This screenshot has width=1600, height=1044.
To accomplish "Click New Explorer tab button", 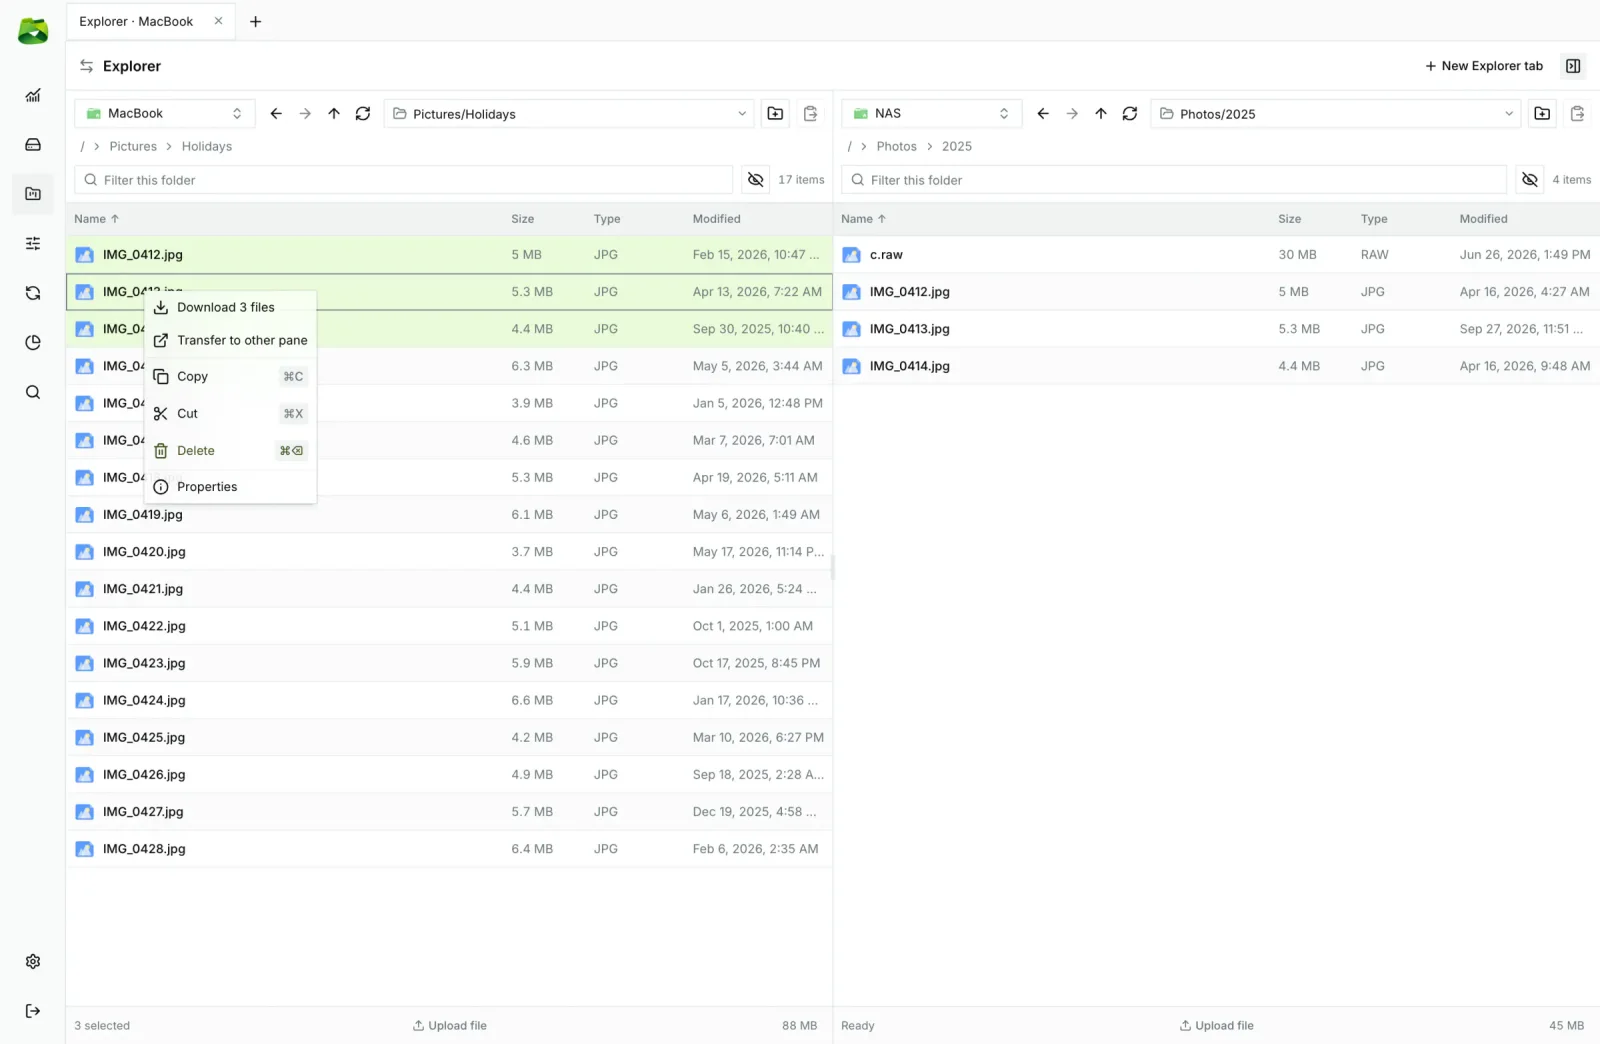I will pos(1484,66).
